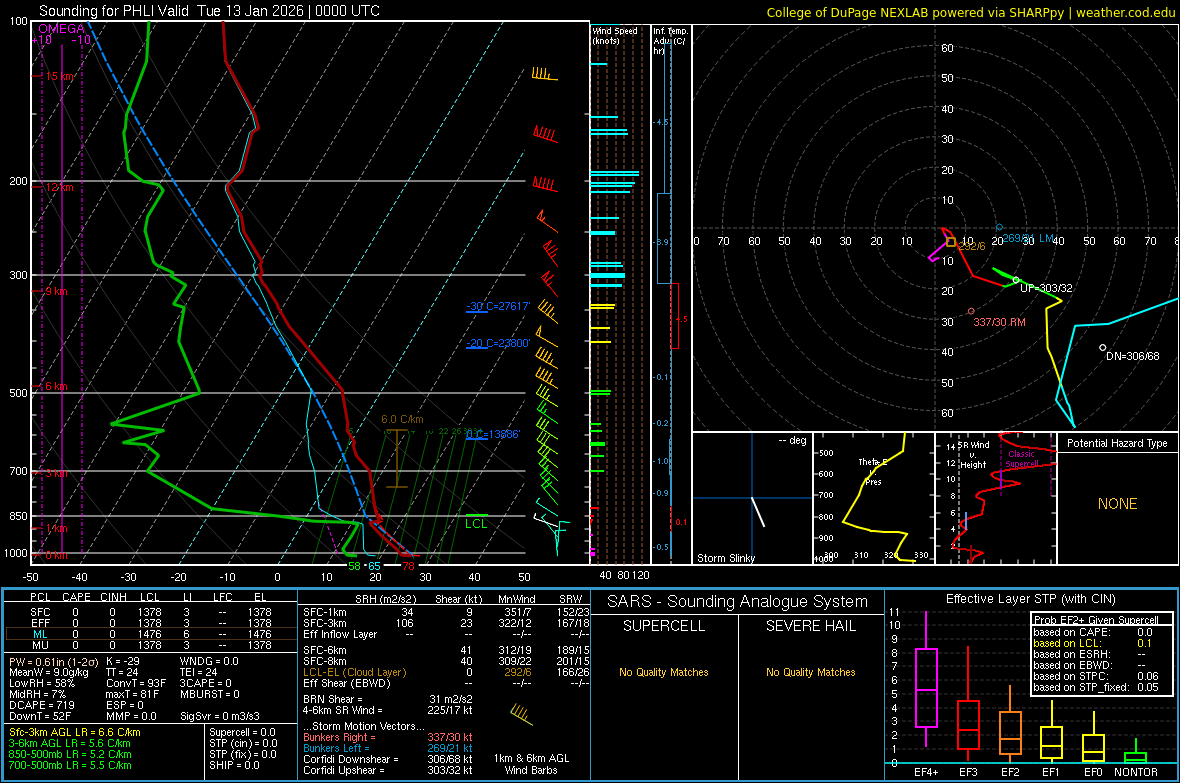
Task: Click the Theta-E v. Pres panel label
Action: [872, 471]
